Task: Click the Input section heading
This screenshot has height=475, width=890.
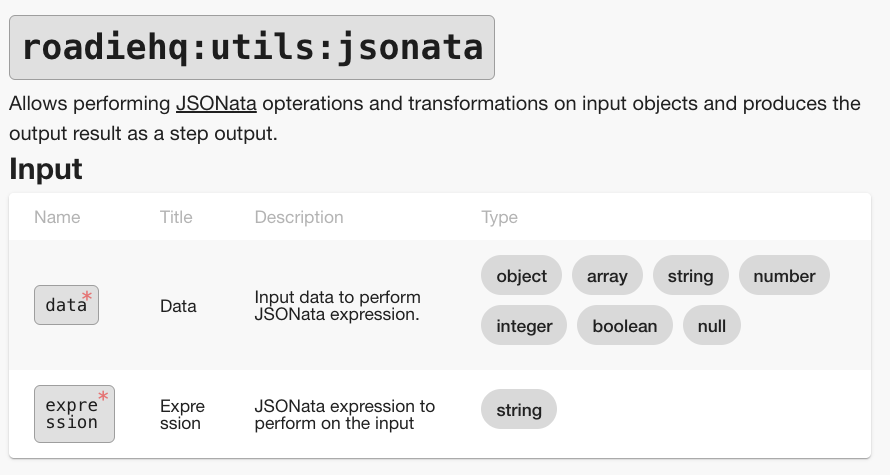Action: 46,170
